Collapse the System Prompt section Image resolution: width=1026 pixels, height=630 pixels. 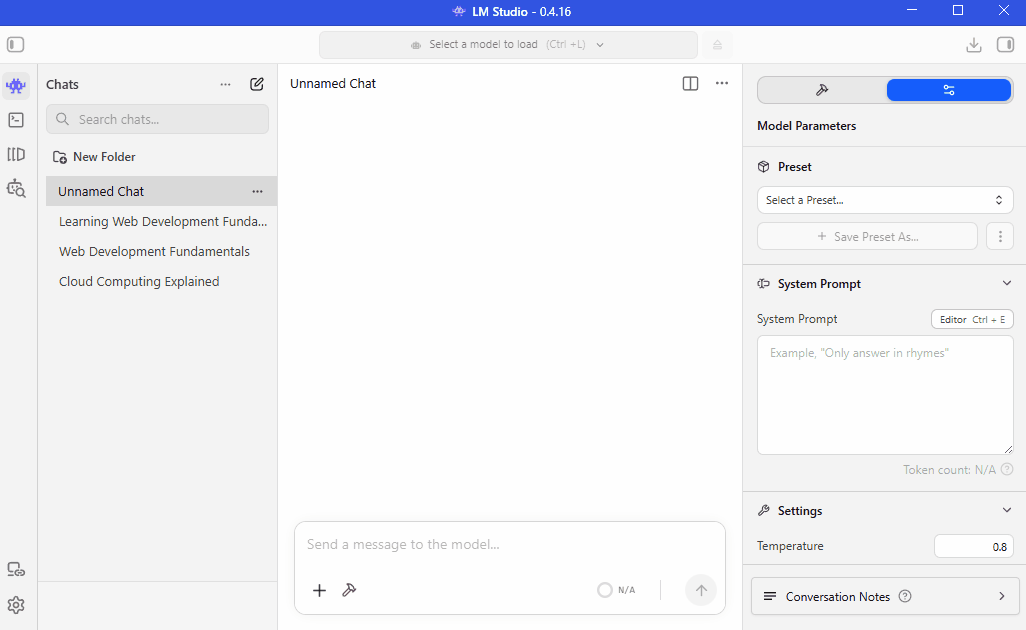(1006, 283)
